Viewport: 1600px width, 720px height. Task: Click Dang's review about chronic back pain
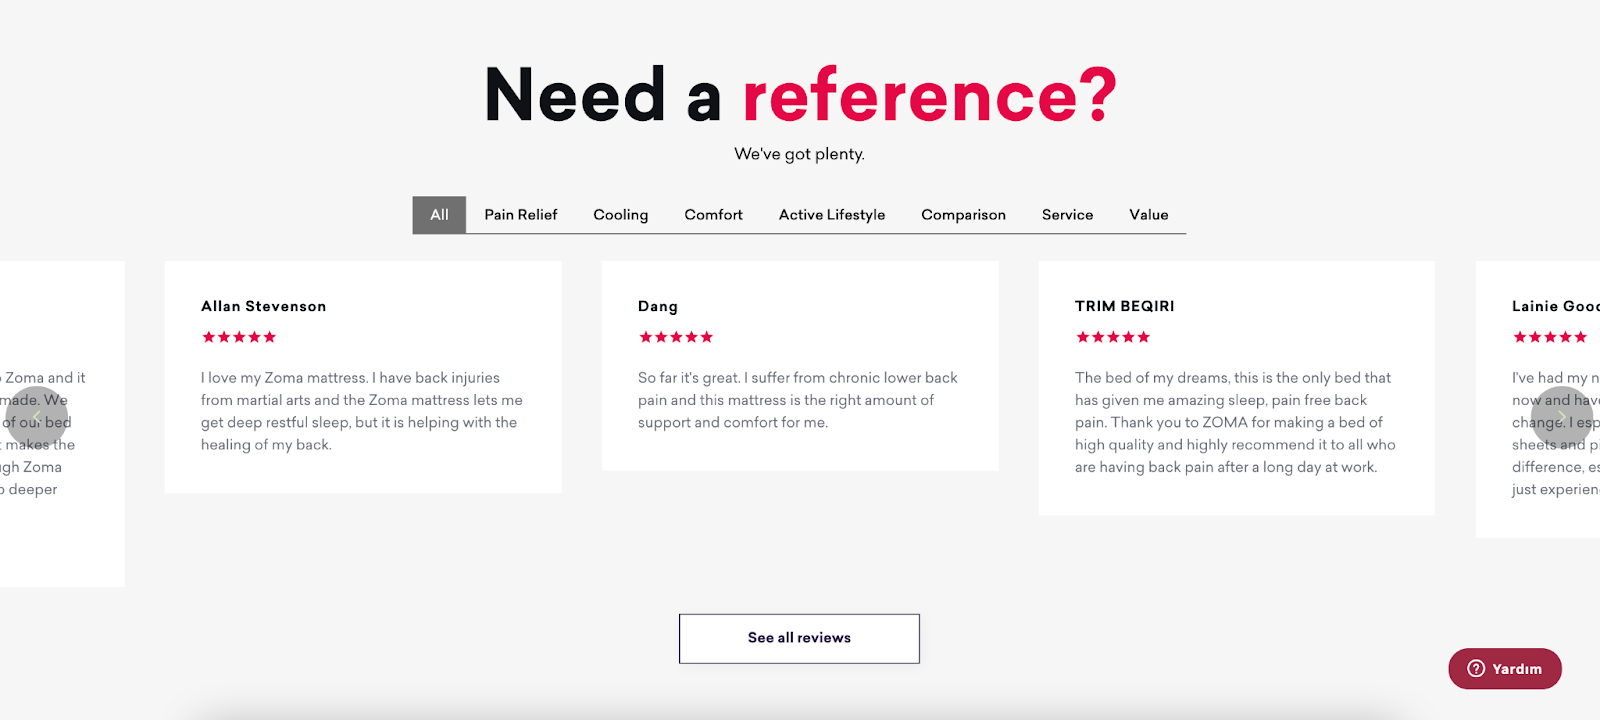798,400
